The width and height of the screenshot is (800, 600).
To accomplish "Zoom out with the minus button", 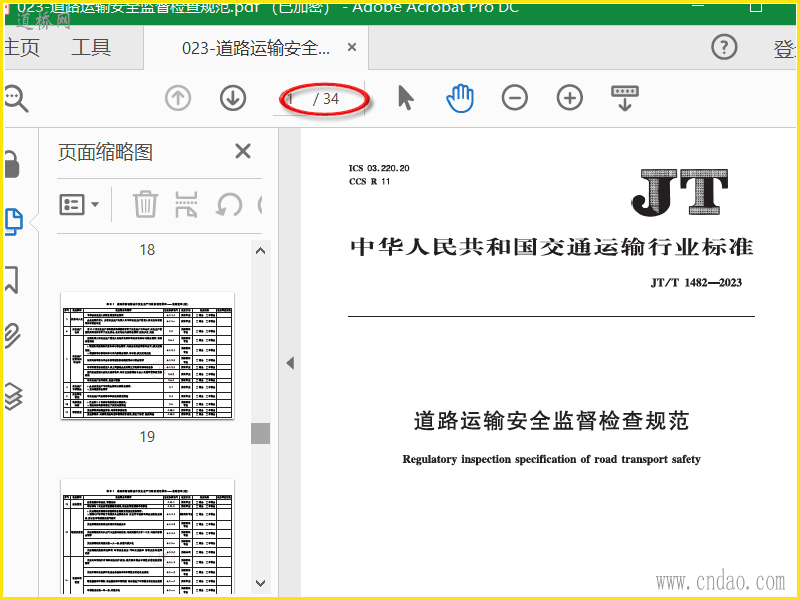I will tap(515, 98).
